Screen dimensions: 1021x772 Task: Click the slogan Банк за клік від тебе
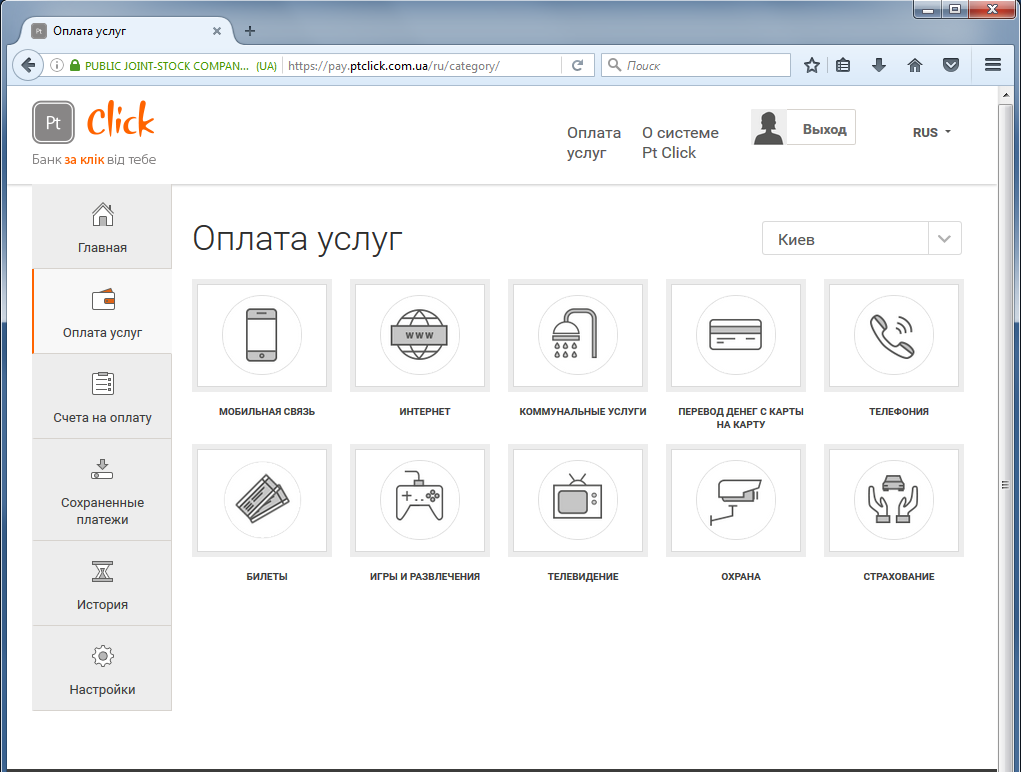[x=94, y=159]
